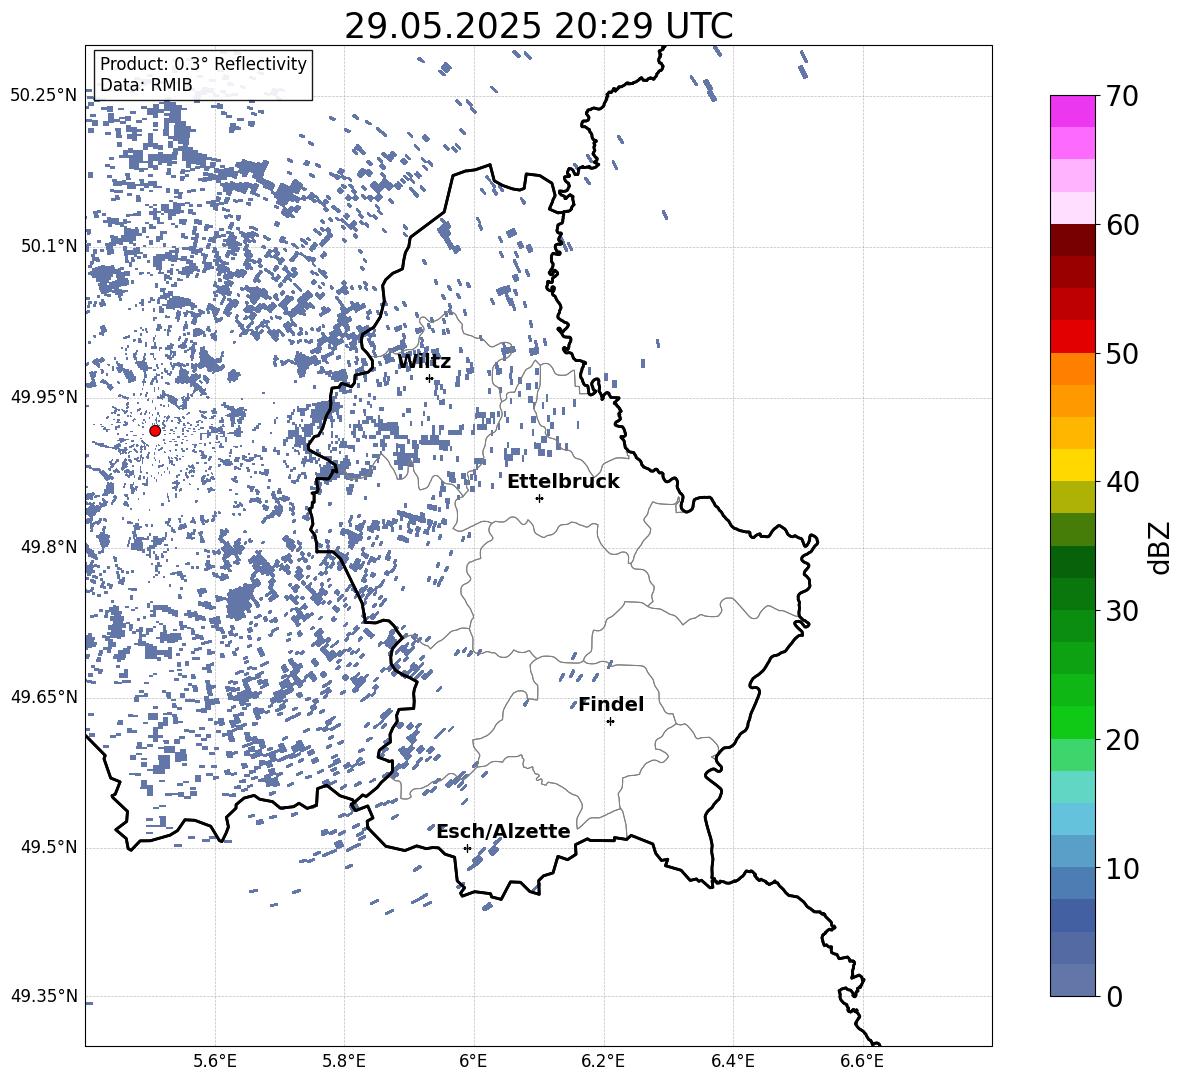The width and height of the screenshot is (1184, 1081).
Task: Click the Ettelbruck station cross marker
Action: (539, 498)
